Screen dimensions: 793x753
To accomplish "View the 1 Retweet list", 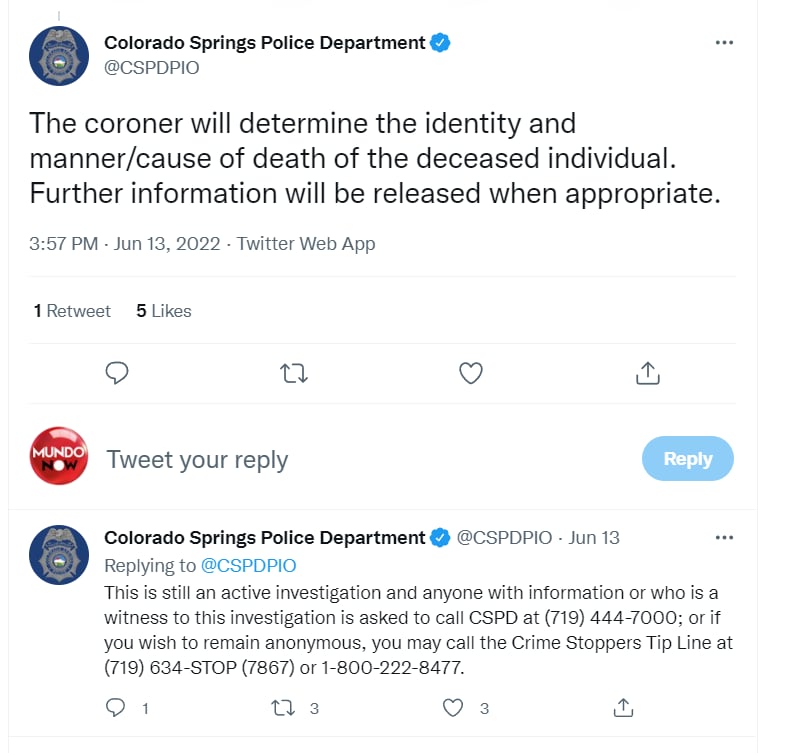I will [x=72, y=311].
